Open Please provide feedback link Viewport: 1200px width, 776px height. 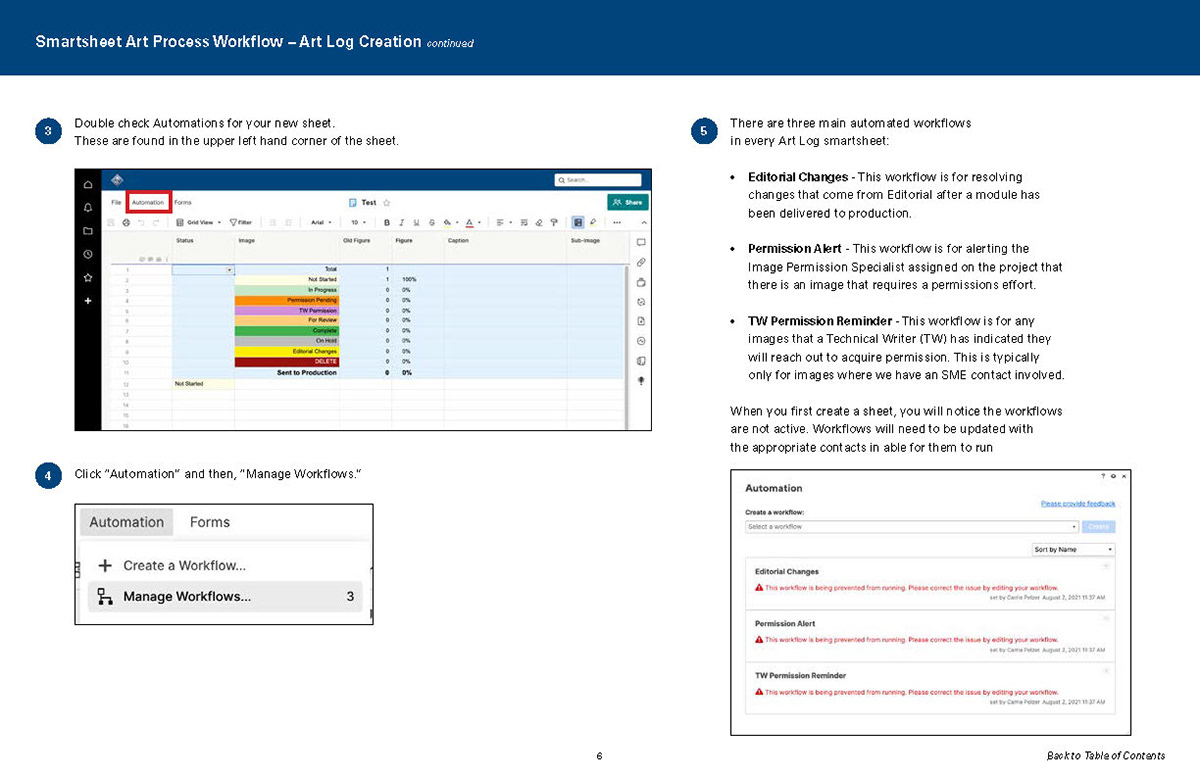click(1078, 504)
